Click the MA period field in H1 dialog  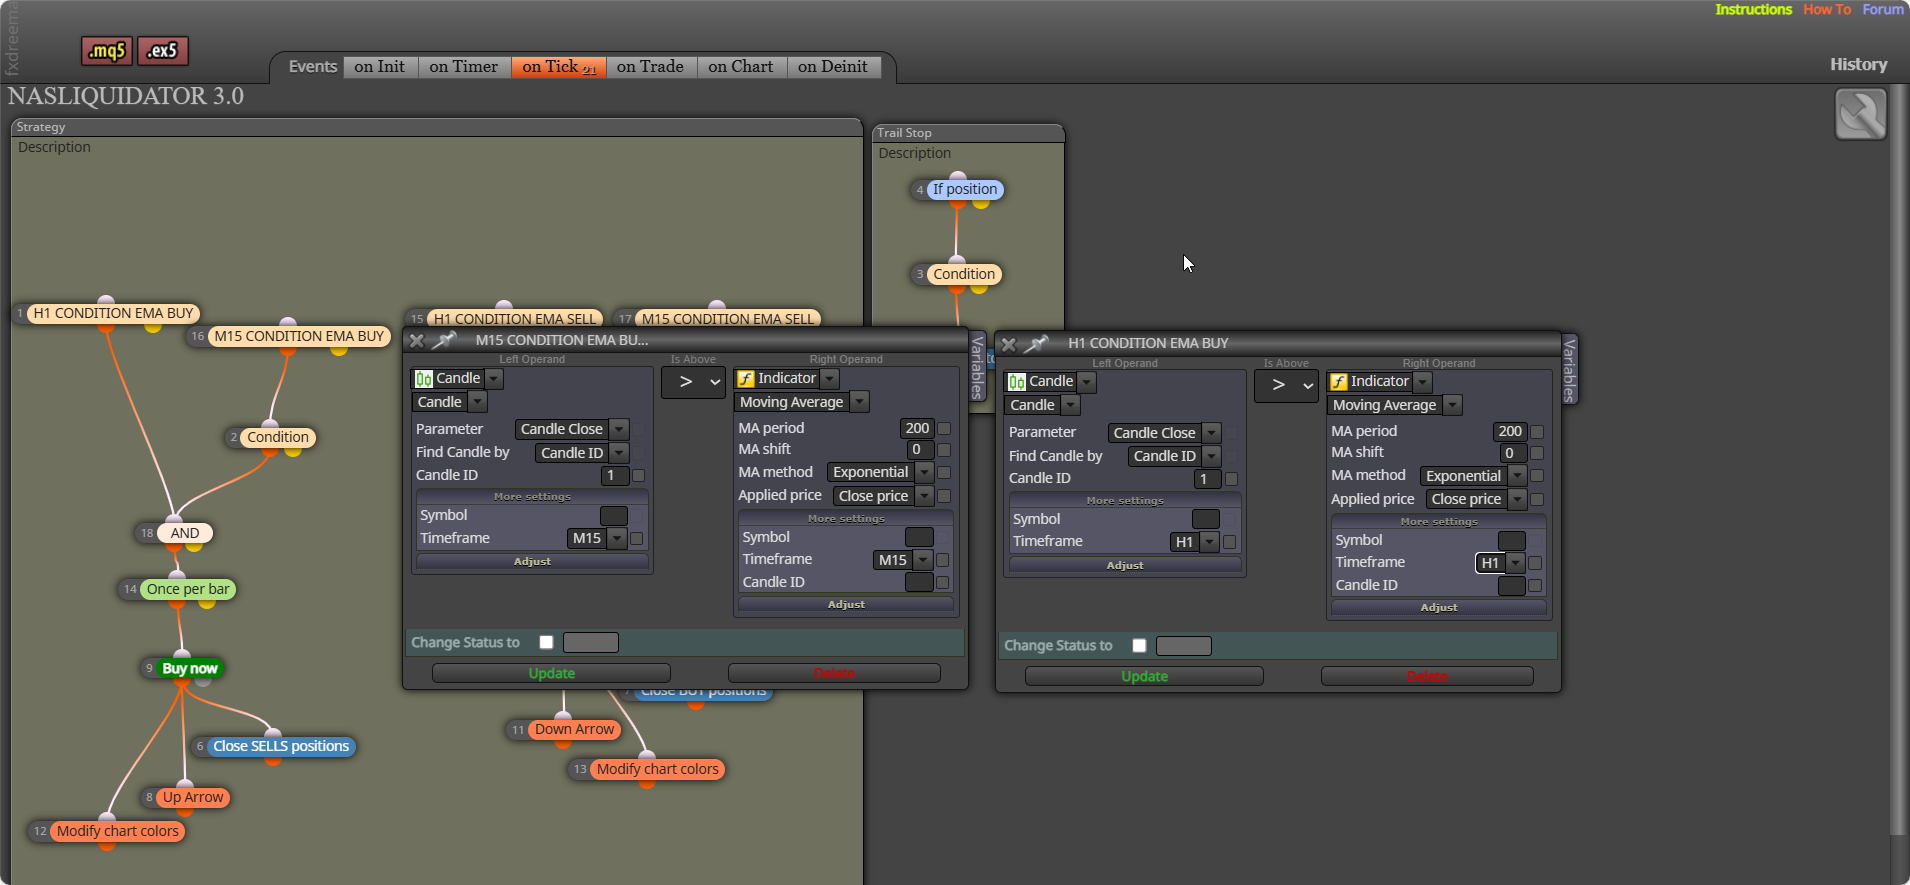click(1509, 431)
